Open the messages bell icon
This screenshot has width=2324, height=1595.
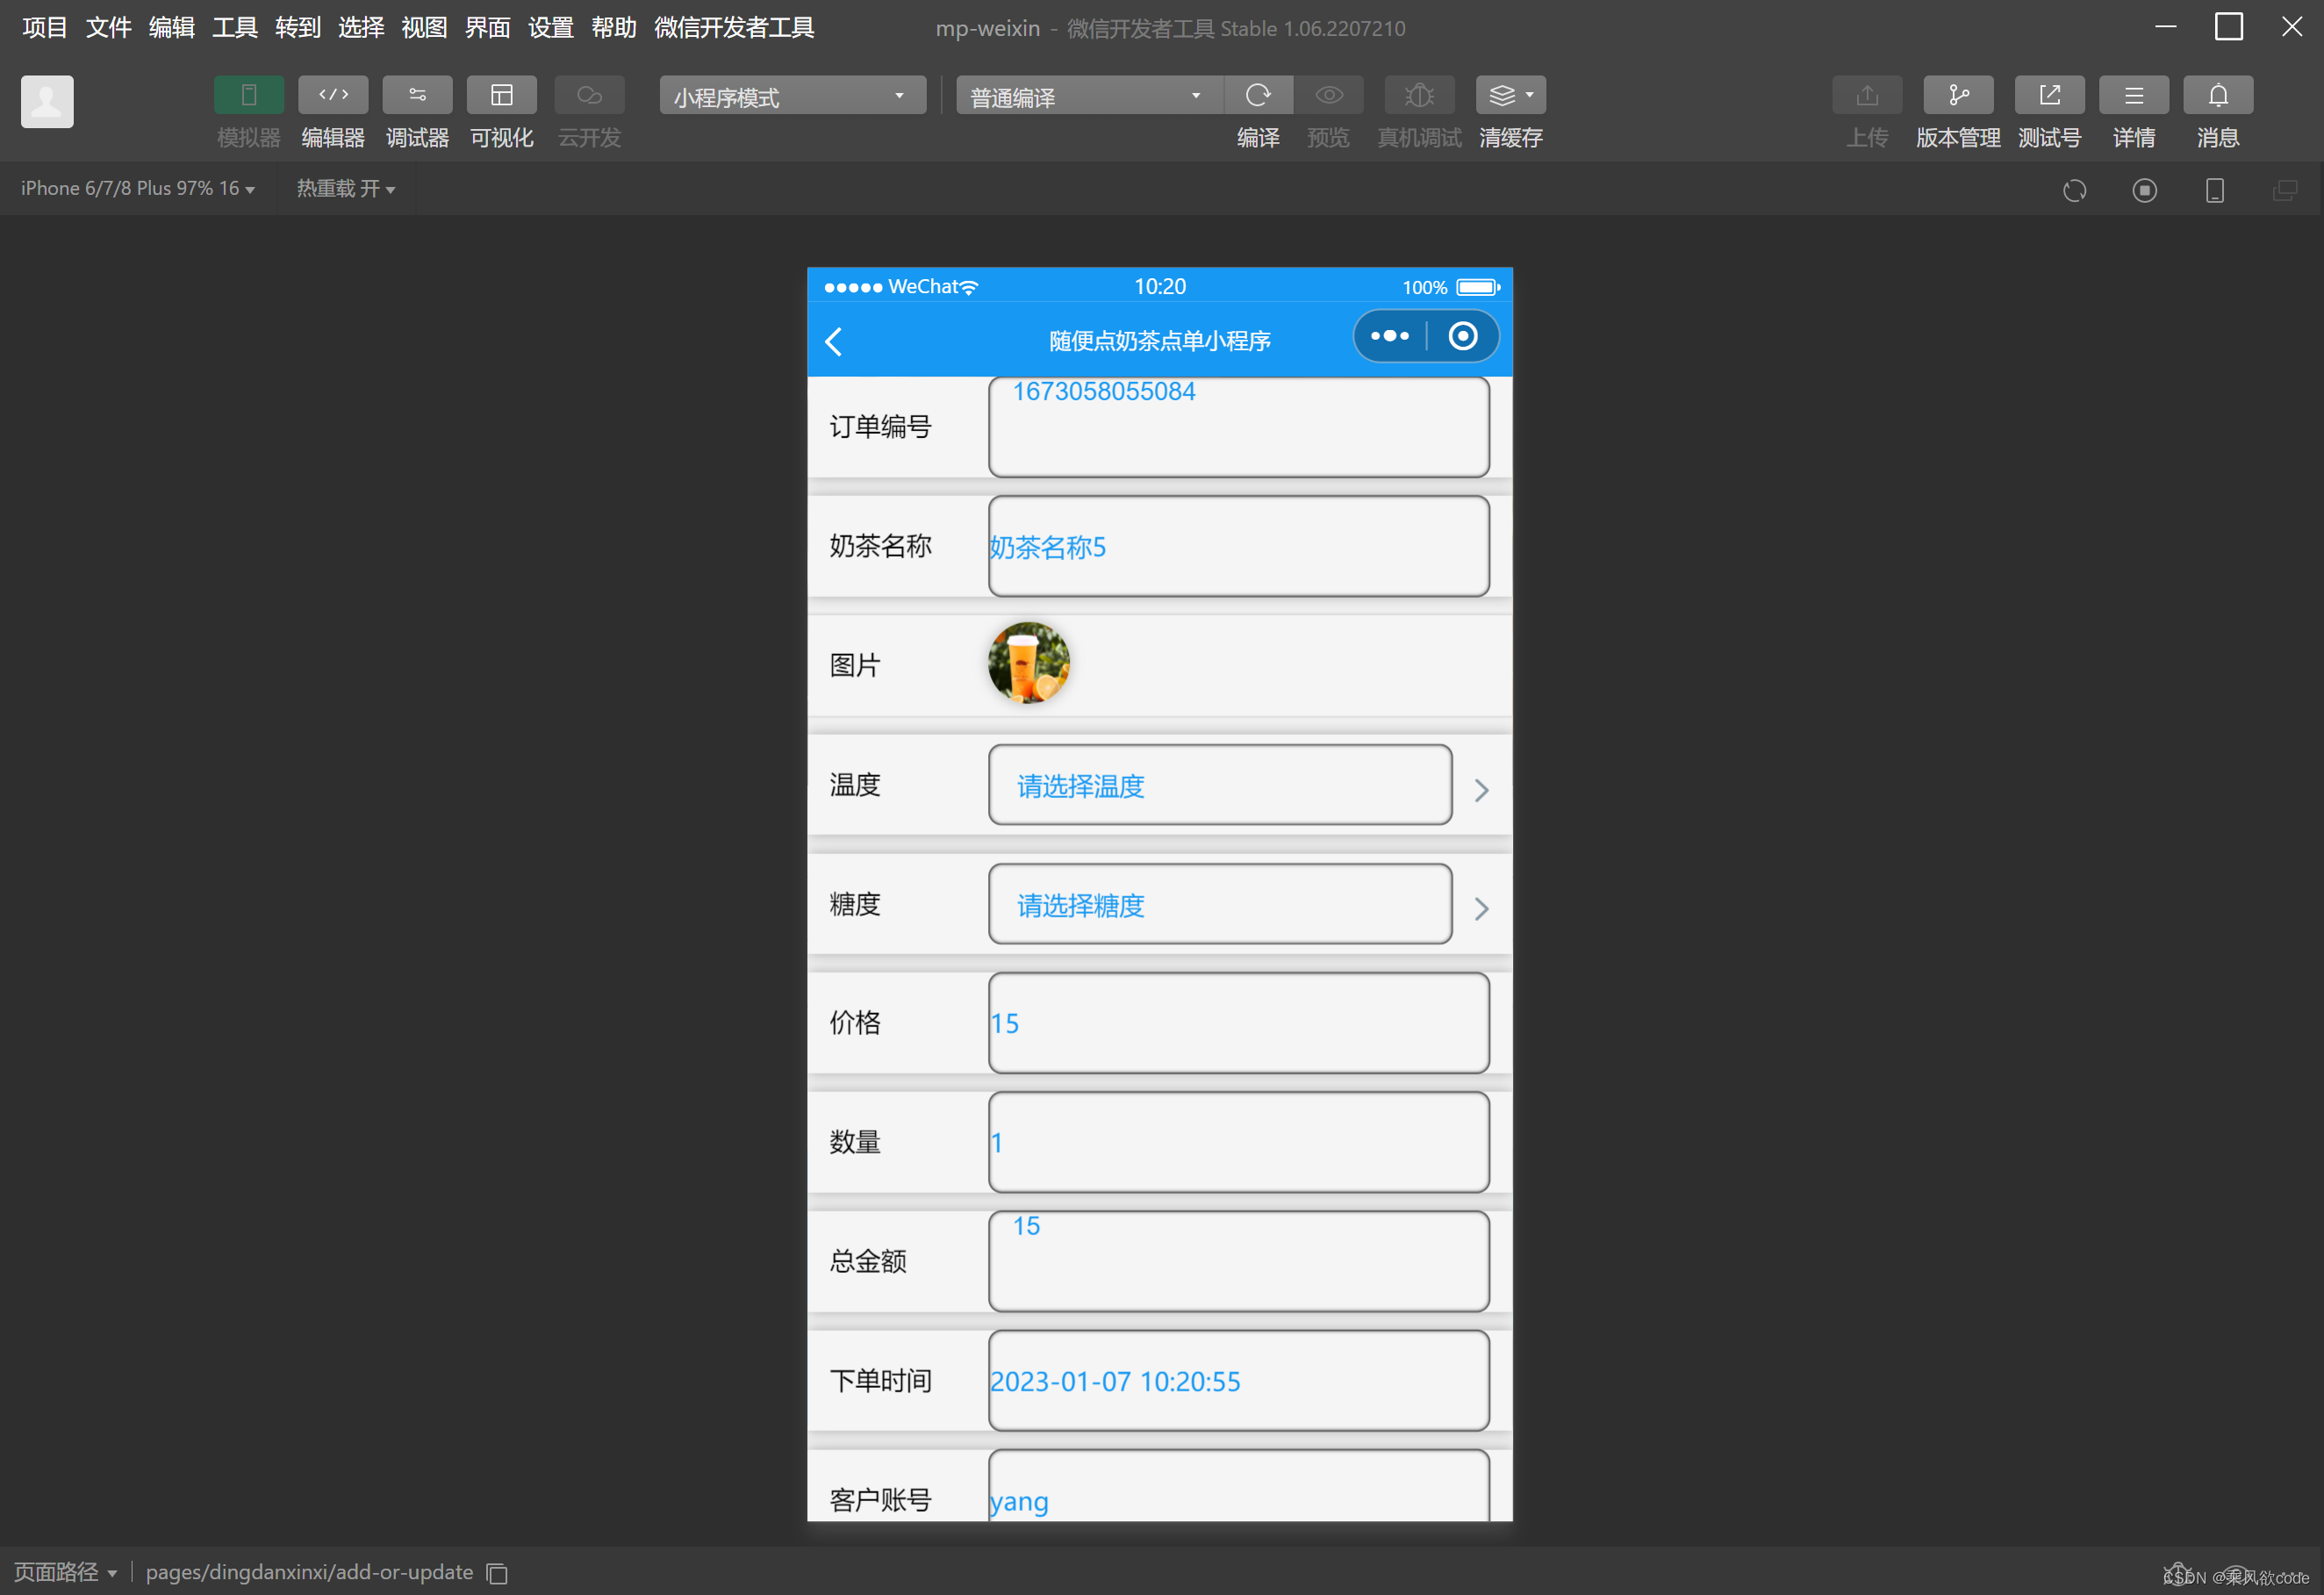pos(2217,95)
